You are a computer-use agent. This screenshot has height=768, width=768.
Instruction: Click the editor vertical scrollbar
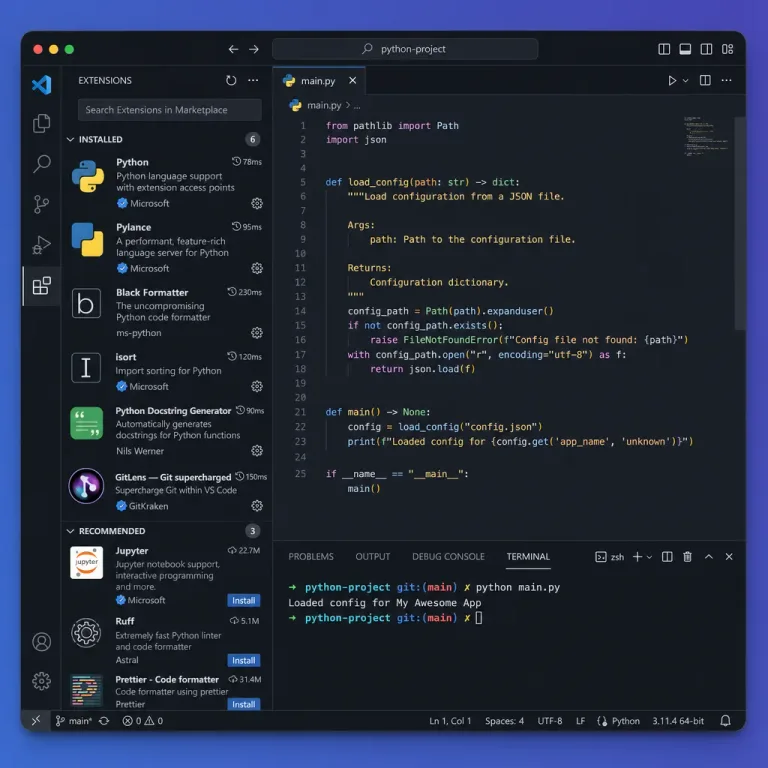740,223
